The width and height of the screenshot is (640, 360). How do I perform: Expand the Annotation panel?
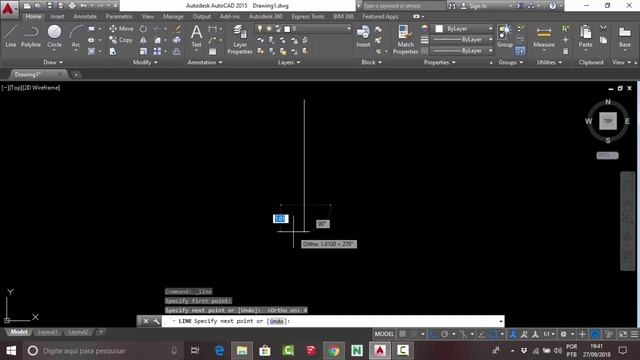pos(204,62)
